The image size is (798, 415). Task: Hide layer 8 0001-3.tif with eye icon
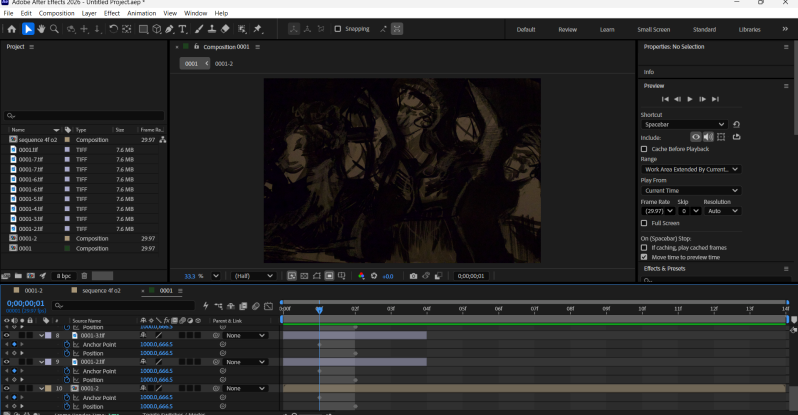pos(7,336)
